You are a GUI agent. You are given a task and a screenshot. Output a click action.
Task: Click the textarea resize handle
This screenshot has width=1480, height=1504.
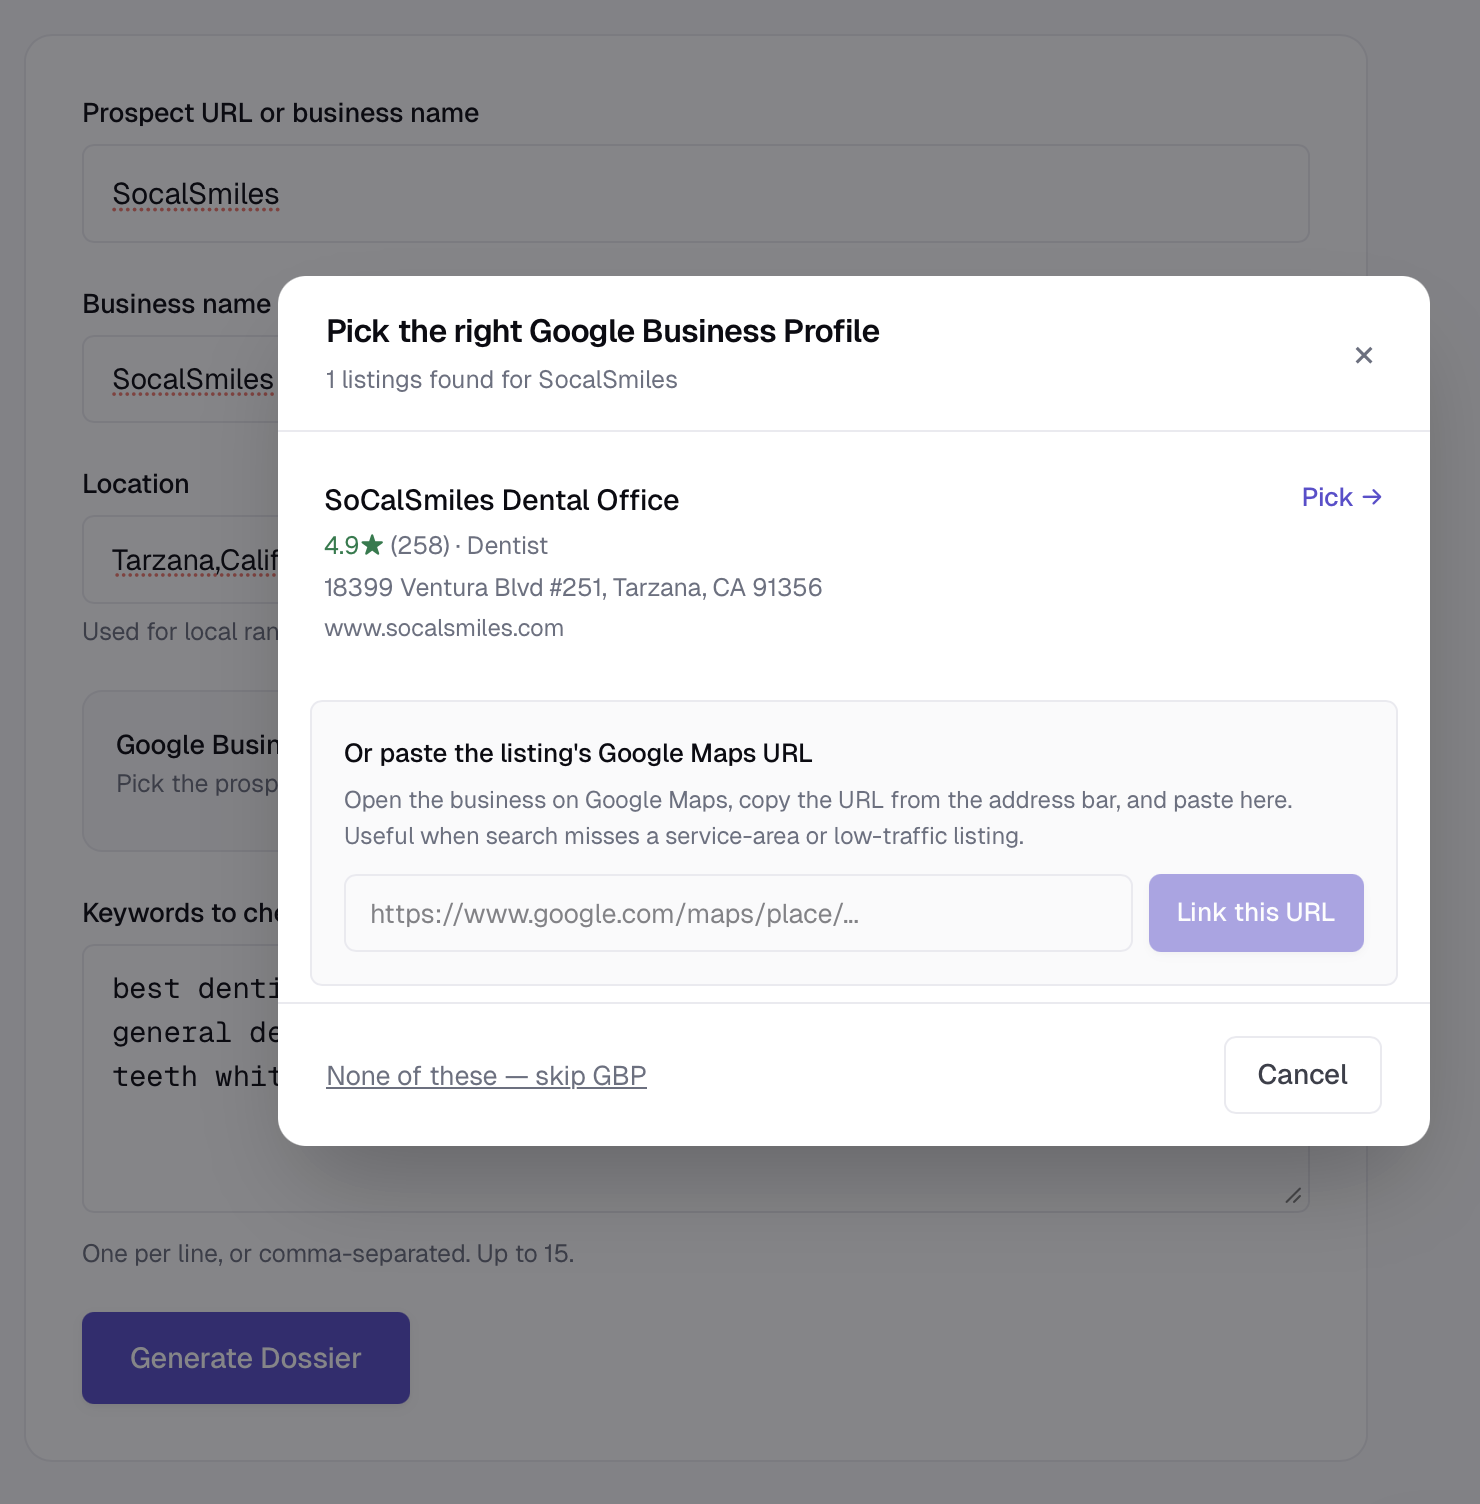[1291, 1193]
